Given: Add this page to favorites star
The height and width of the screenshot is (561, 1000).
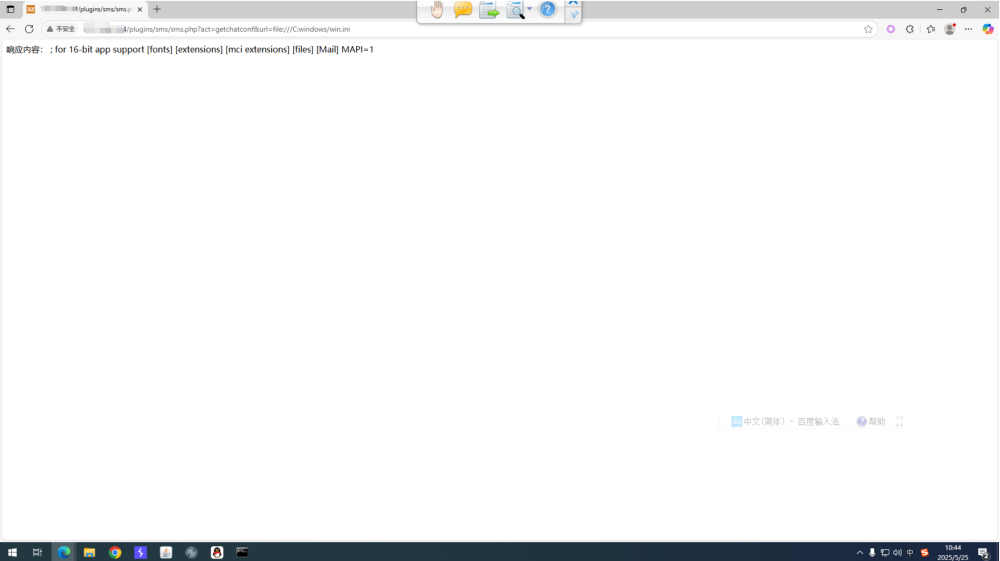Looking at the screenshot, I should (x=868, y=29).
